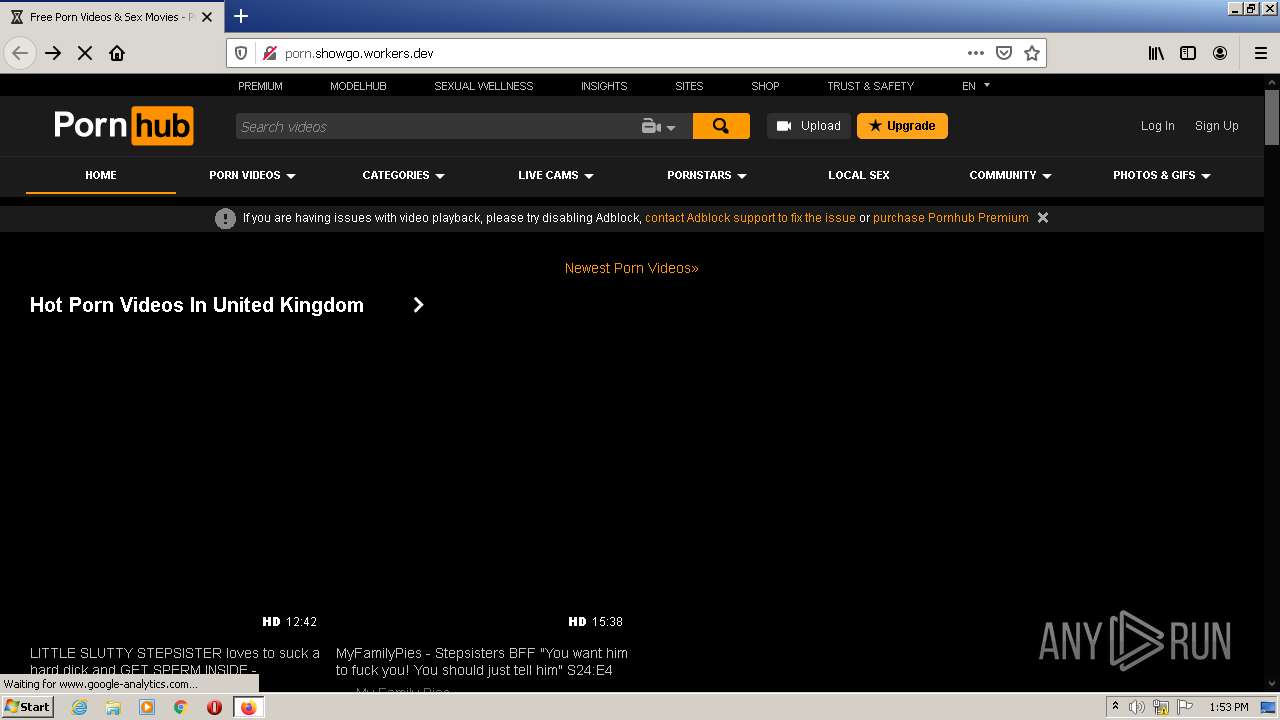The height and width of the screenshot is (720, 1280).
Task: Open the search type camera dropdown
Action: point(659,127)
